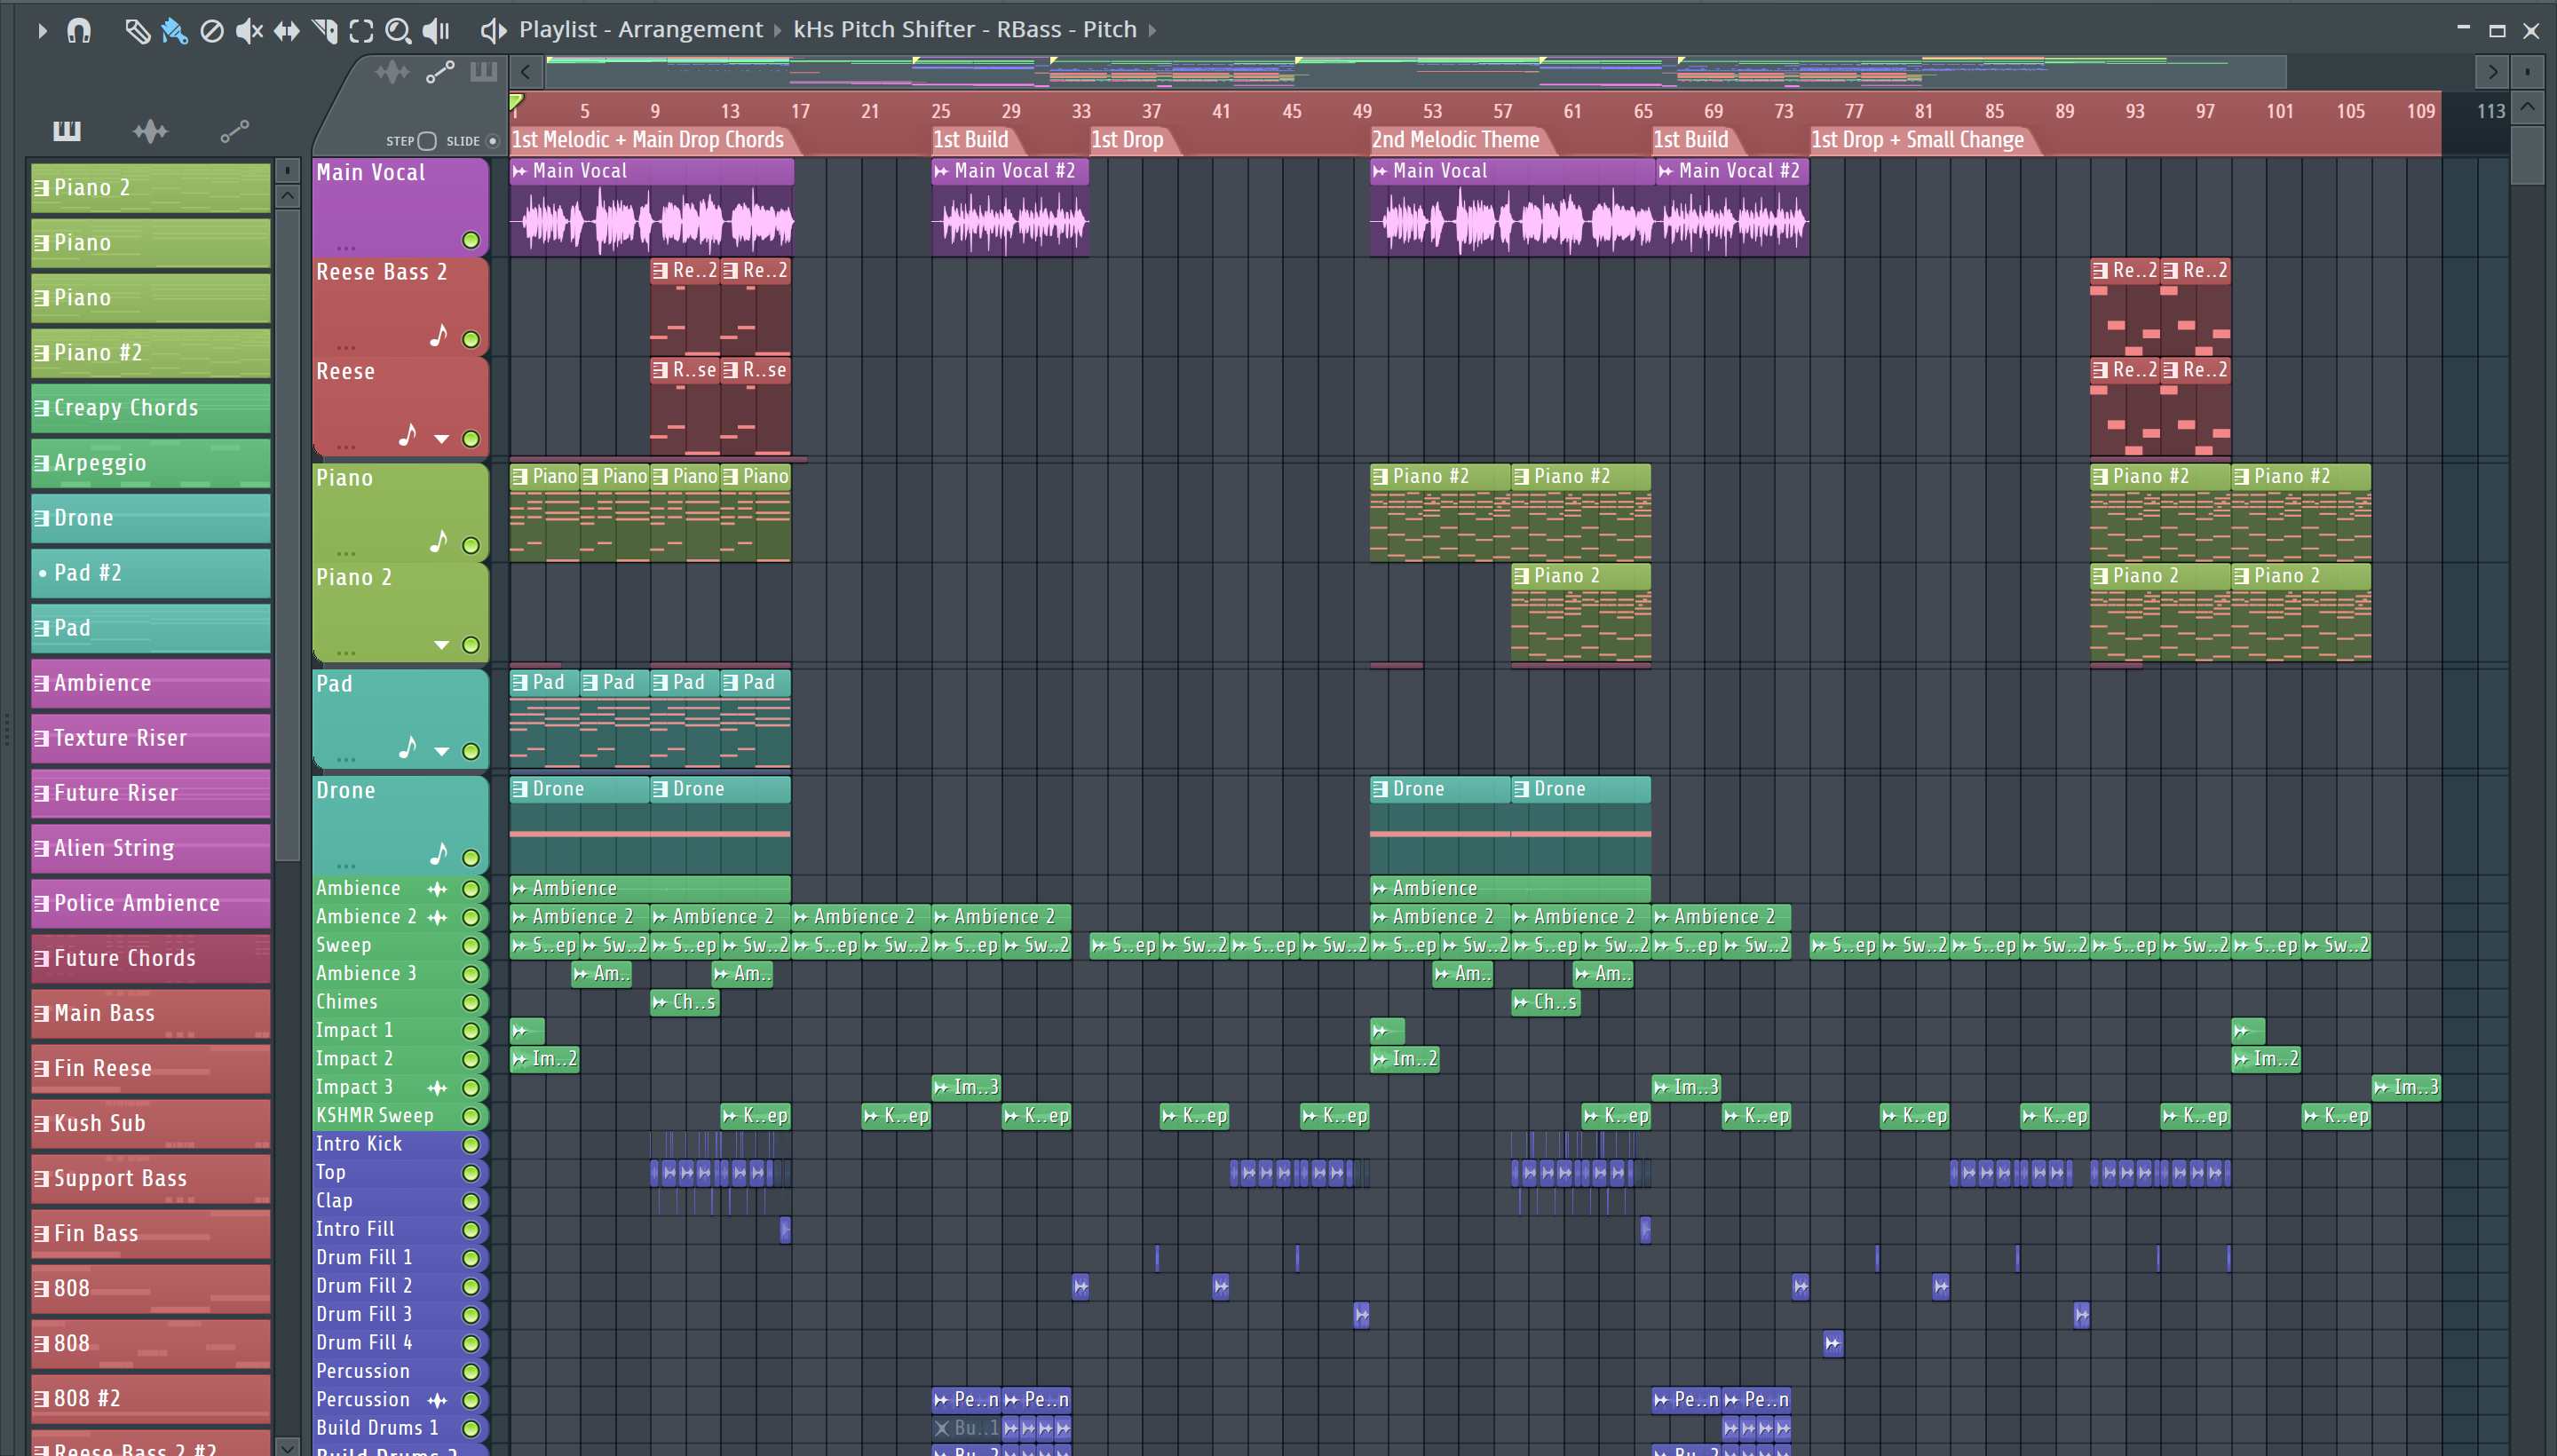The width and height of the screenshot is (2557, 1456).
Task: Click waveform icon on Ambience 2 track
Action: [438, 917]
